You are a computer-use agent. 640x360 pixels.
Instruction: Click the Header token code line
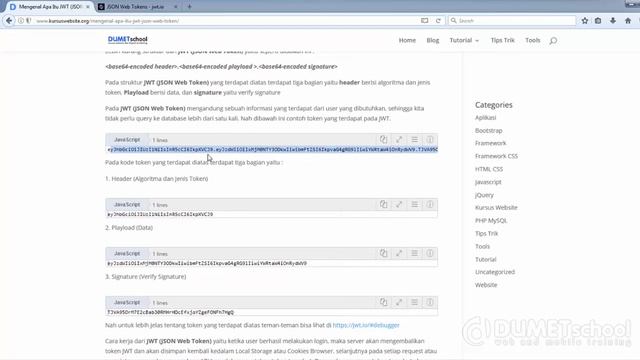point(160,214)
